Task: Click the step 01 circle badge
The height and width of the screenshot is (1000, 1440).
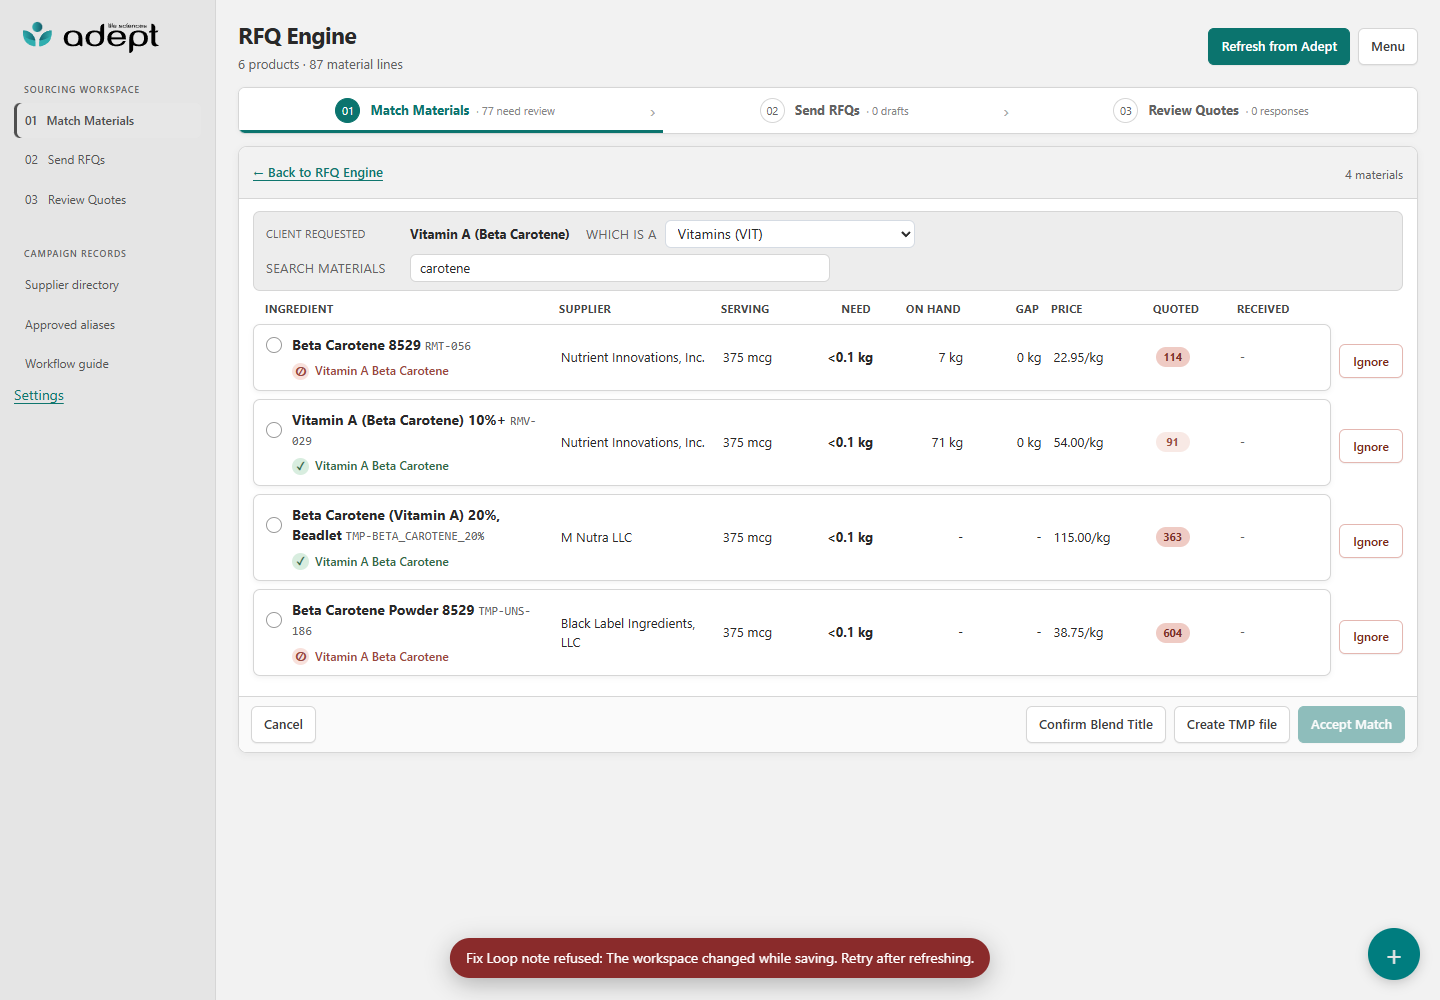Action: click(347, 111)
